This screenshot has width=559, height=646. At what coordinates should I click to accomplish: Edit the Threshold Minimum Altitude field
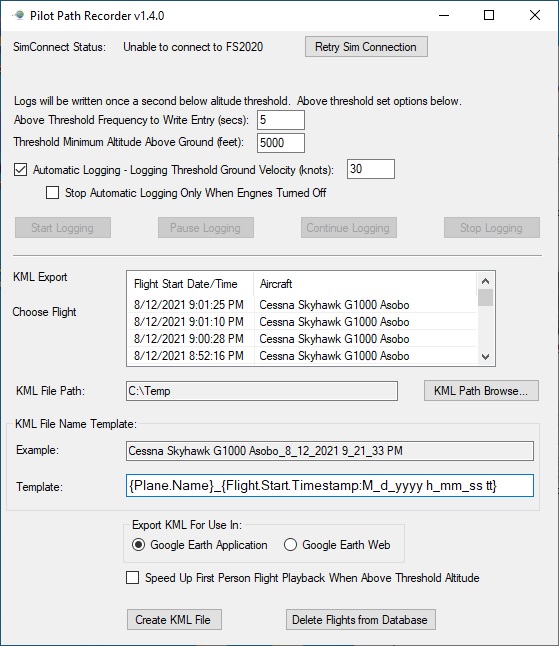point(281,143)
